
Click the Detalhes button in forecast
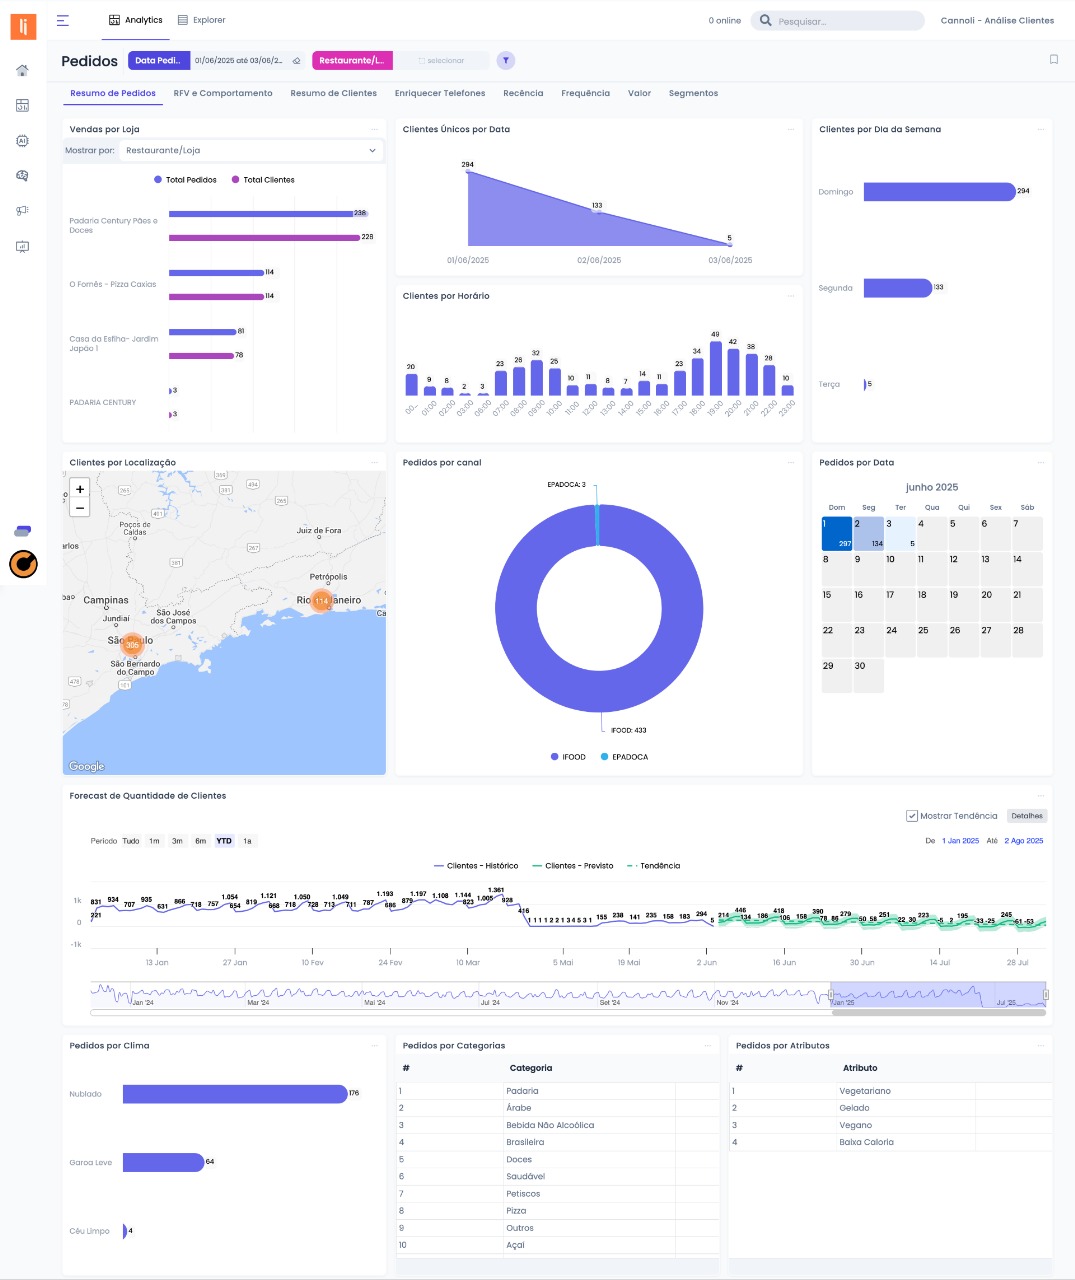(x=1026, y=816)
